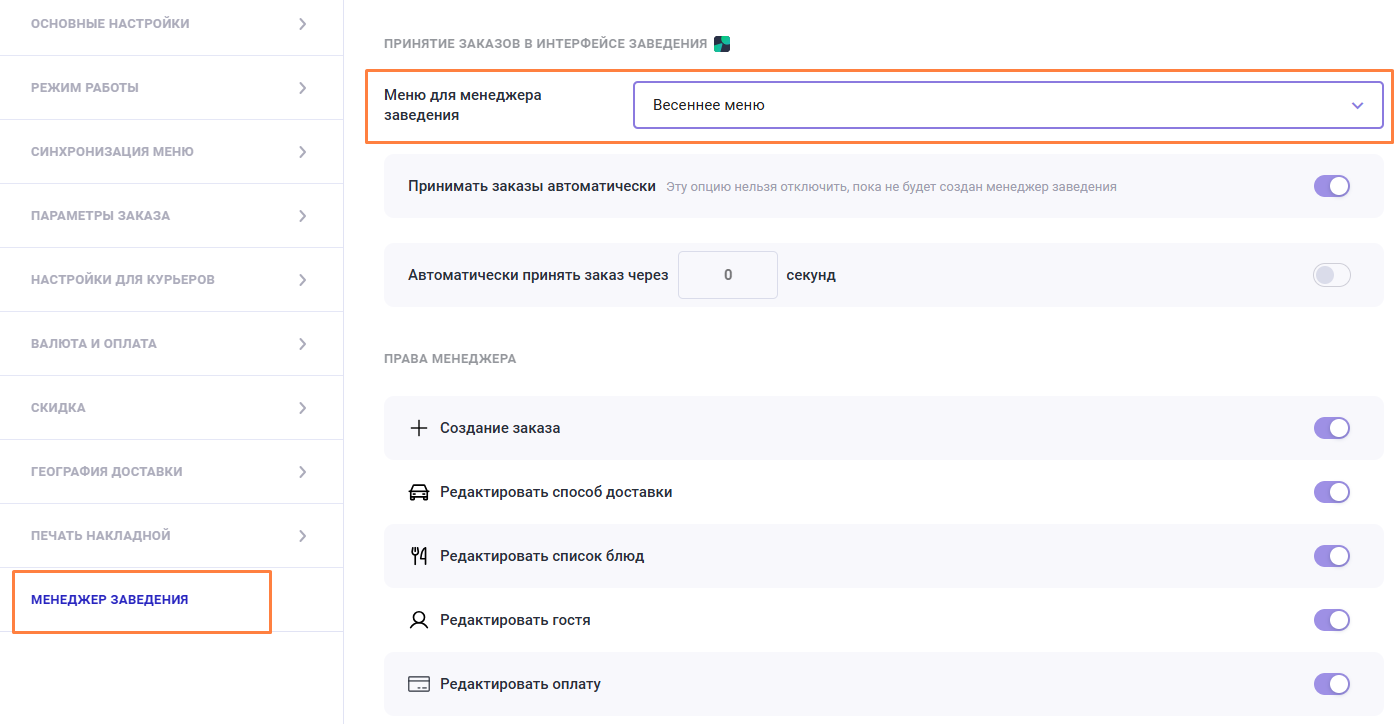The image size is (1399, 724).
Task: Toggle Принимать заказы автоматически switch
Action: 1331,186
